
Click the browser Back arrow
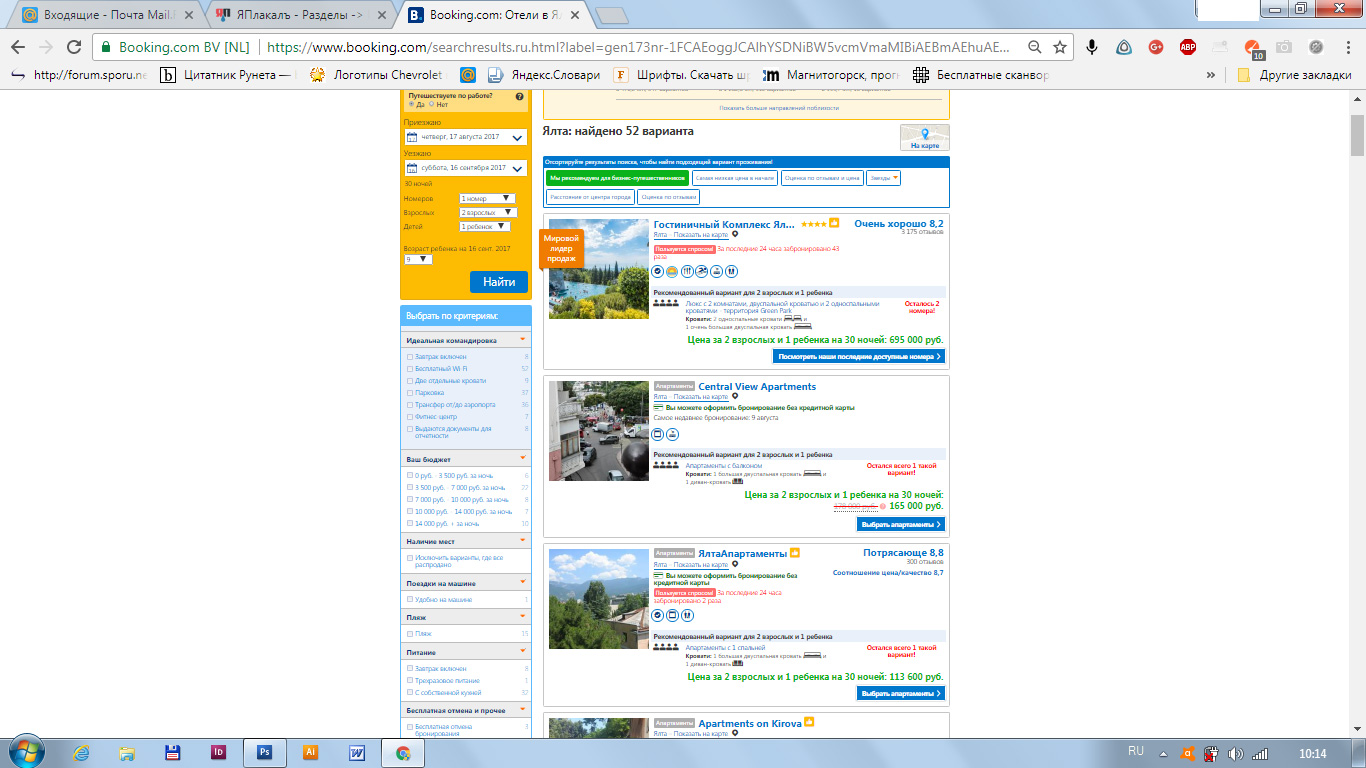pyautogui.click(x=18, y=47)
